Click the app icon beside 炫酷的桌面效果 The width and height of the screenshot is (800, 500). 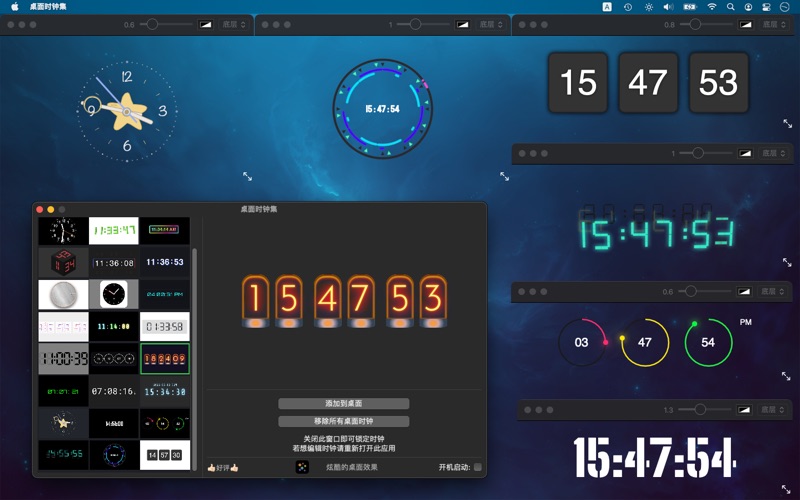tap(302, 467)
